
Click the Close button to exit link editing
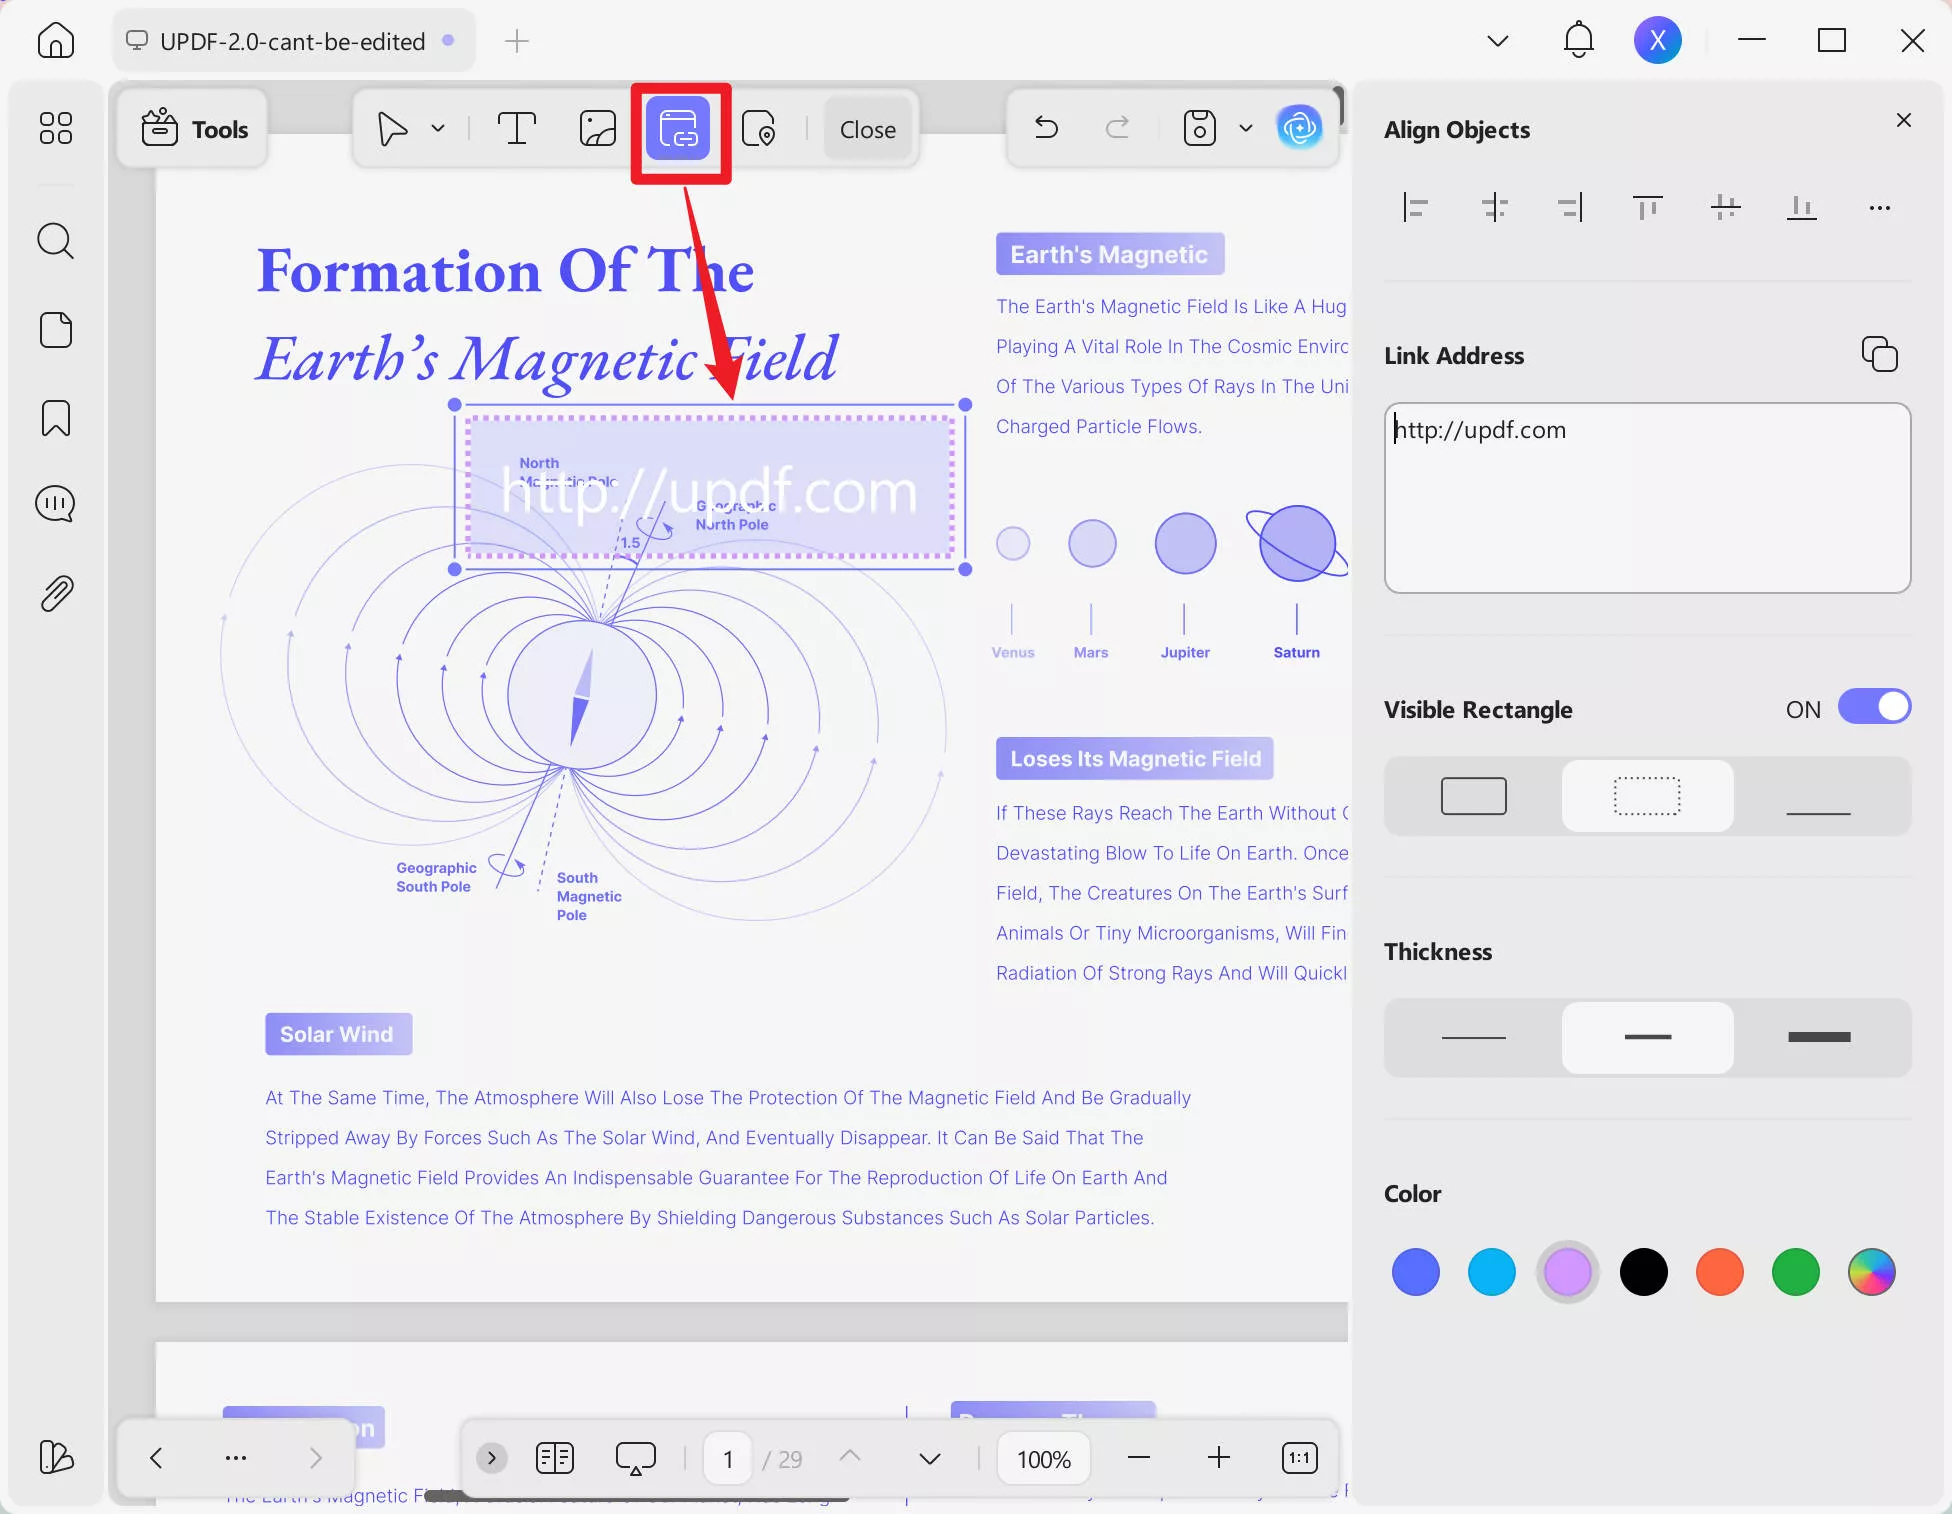[x=866, y=129]
